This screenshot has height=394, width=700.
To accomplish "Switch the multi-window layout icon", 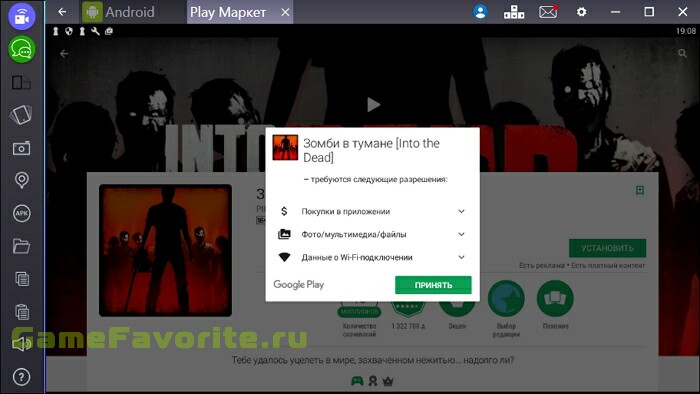I will (21, 83).
